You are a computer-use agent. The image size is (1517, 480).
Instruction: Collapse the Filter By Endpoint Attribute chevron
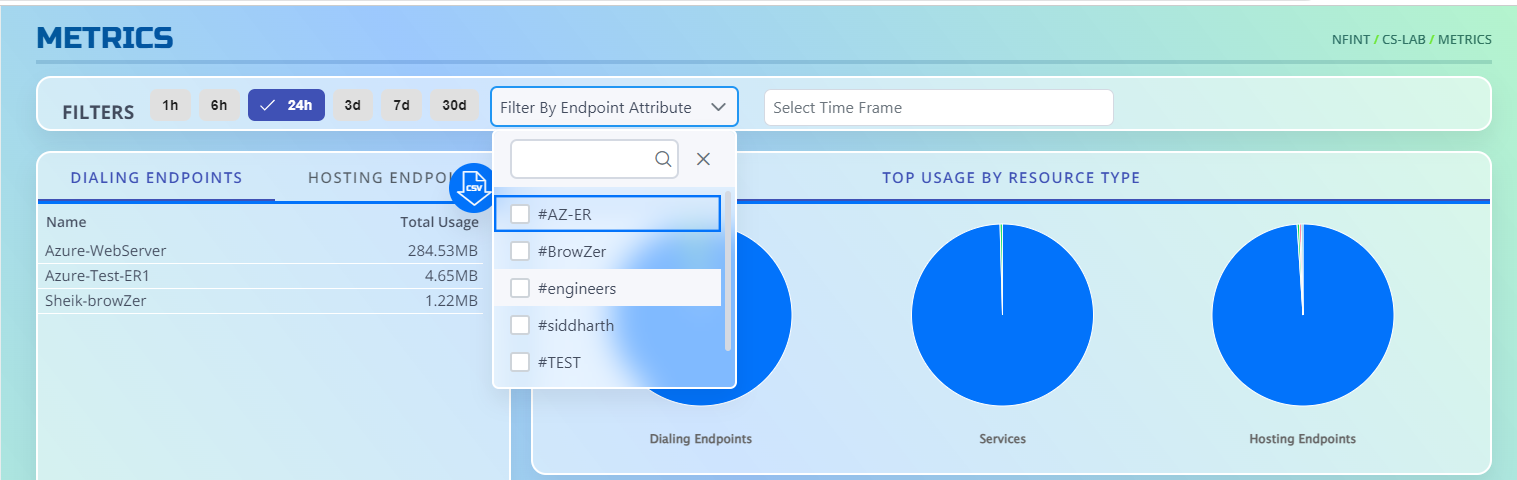tap(718, 107)
